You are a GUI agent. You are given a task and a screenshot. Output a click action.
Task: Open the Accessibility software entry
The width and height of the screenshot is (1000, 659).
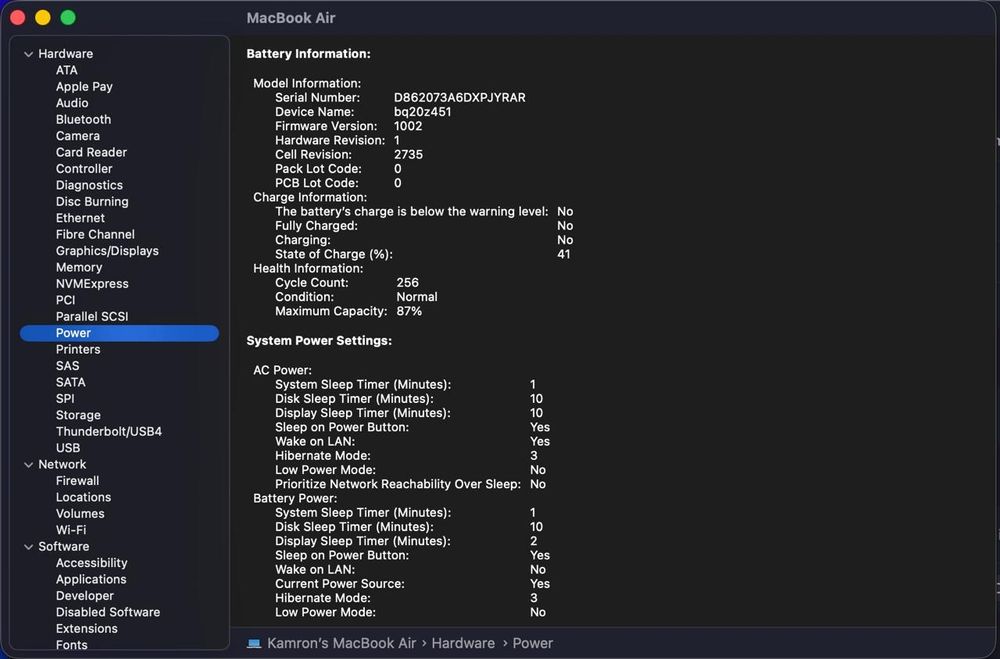(x=91, y=563)
